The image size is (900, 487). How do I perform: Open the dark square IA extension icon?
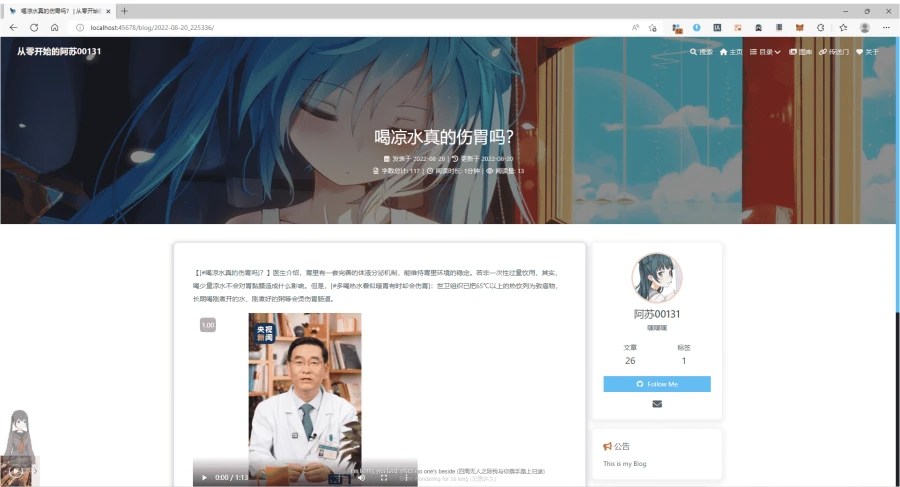(717, 28)
